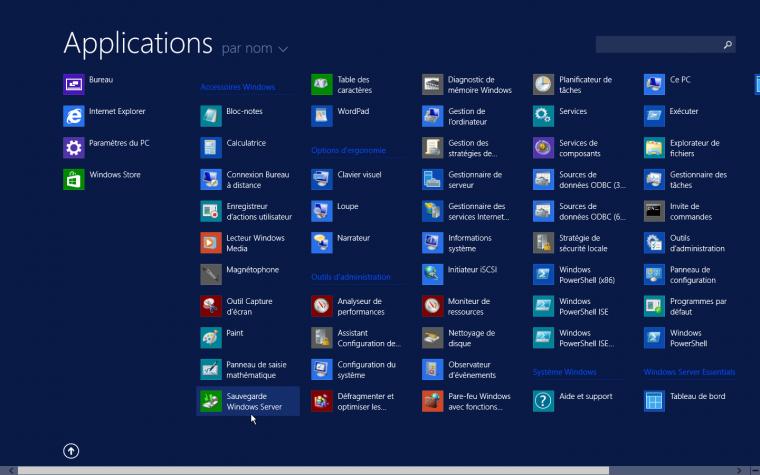The height and width of the screenshot is (475, 760).
Task: Start Narrateur
Action: click(x=322, y=243)
